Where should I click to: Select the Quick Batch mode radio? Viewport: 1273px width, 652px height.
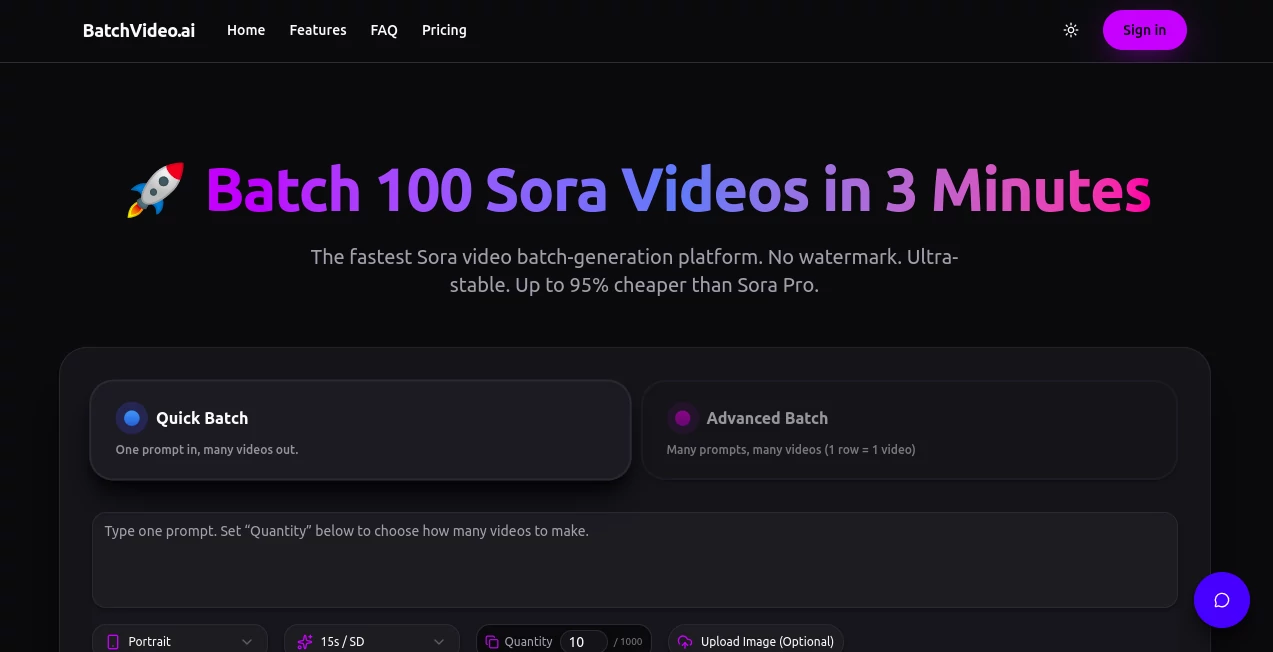131,417
